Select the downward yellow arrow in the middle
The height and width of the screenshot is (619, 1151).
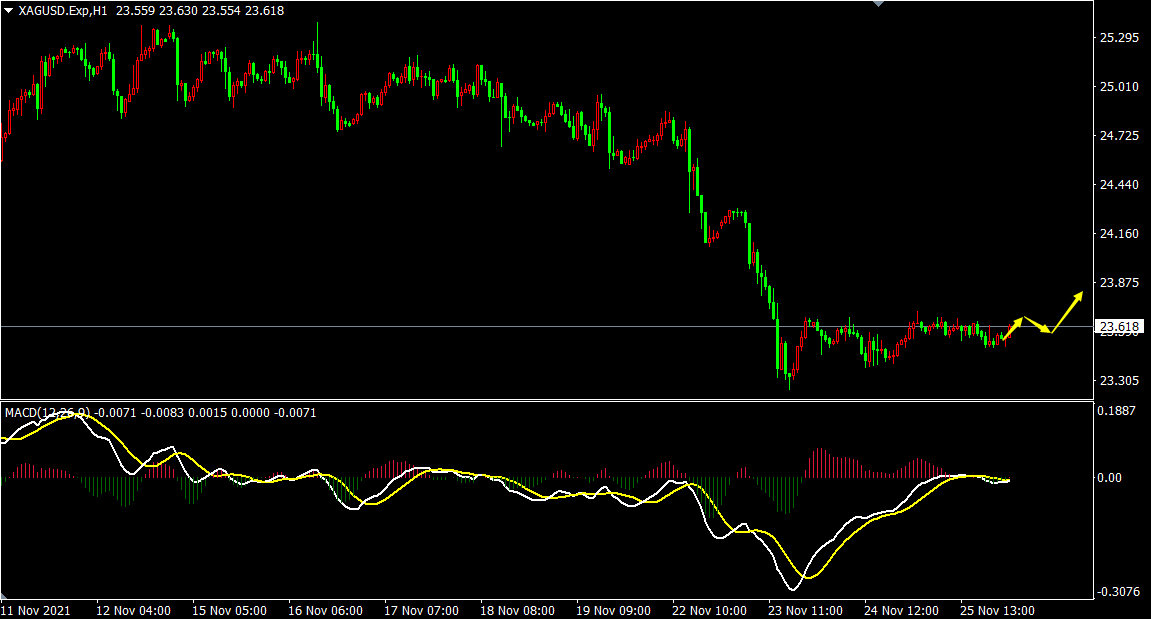(1038, 326)
